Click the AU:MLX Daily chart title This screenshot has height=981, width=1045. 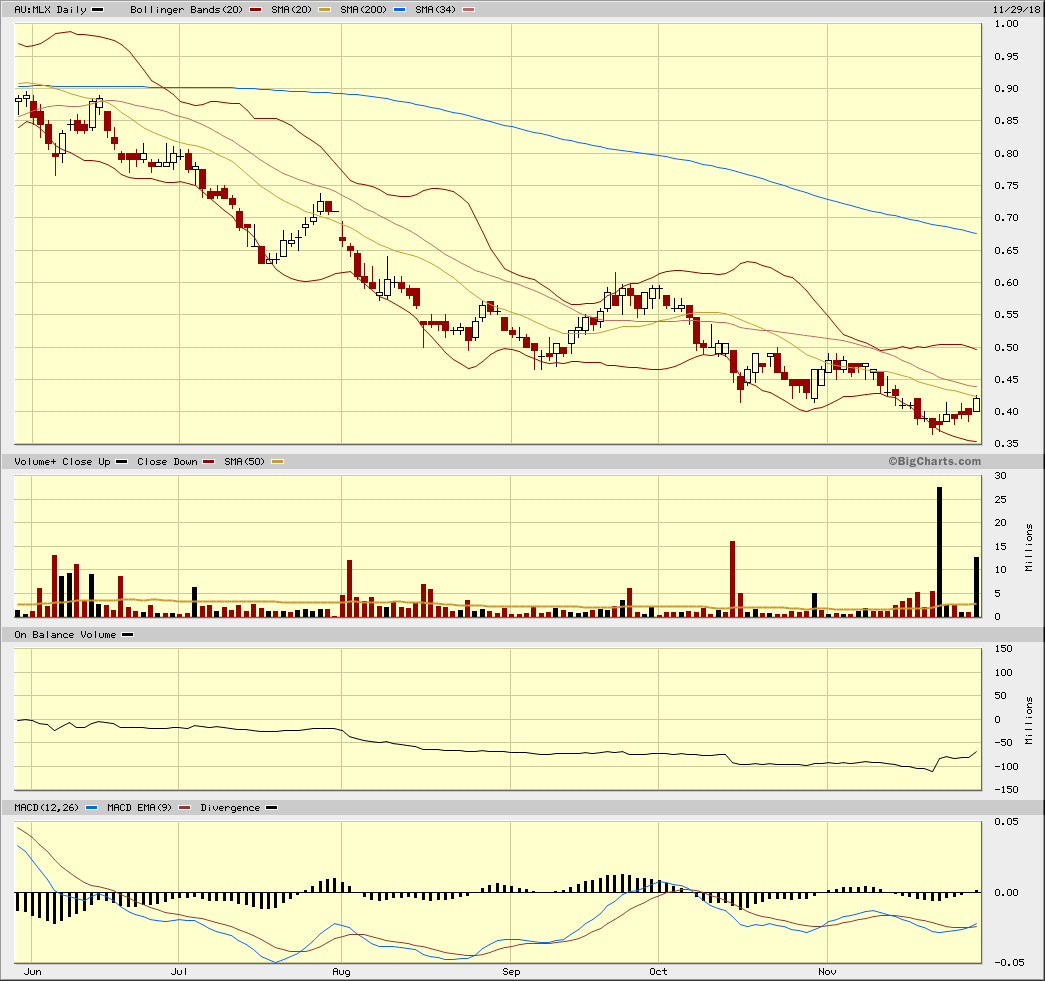point(51,10)
